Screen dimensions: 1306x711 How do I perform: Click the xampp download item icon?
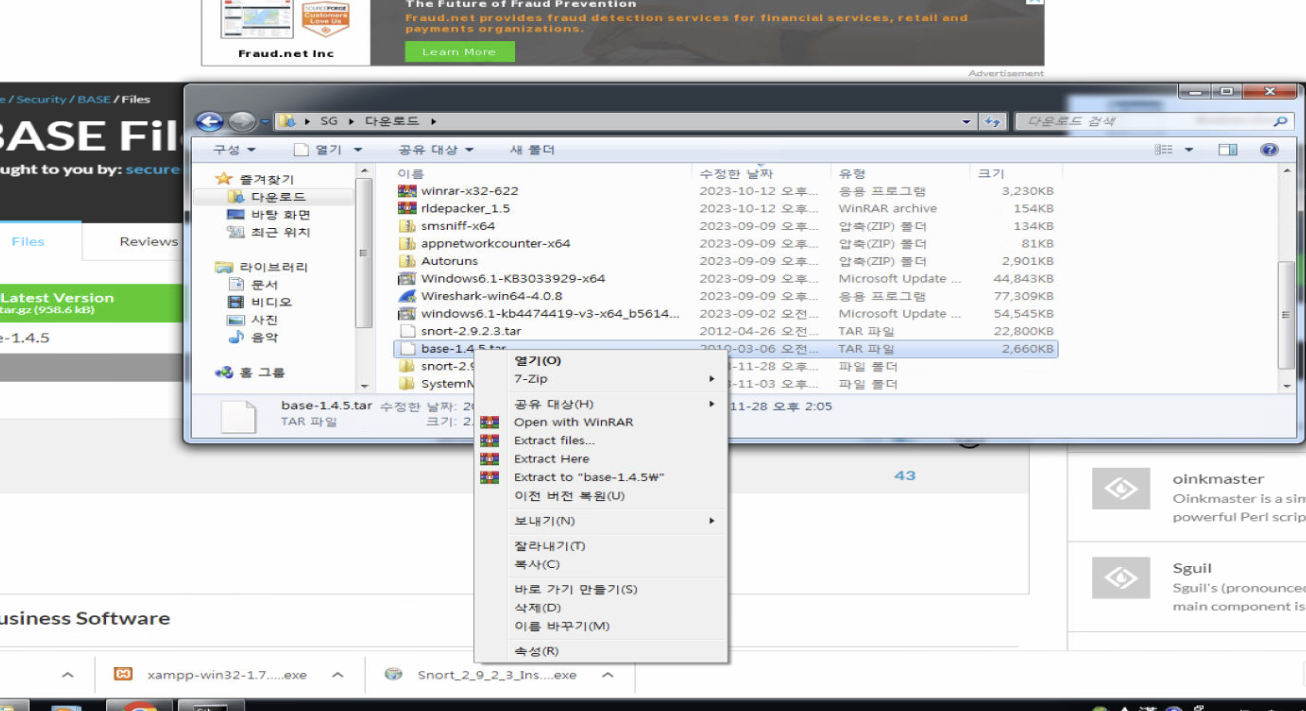[123, 675]
